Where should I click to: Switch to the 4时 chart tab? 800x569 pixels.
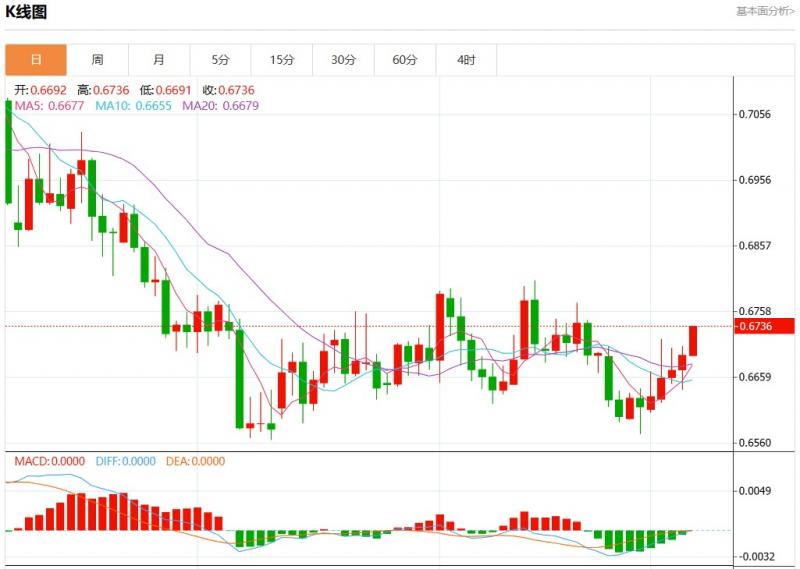point(466,60)
